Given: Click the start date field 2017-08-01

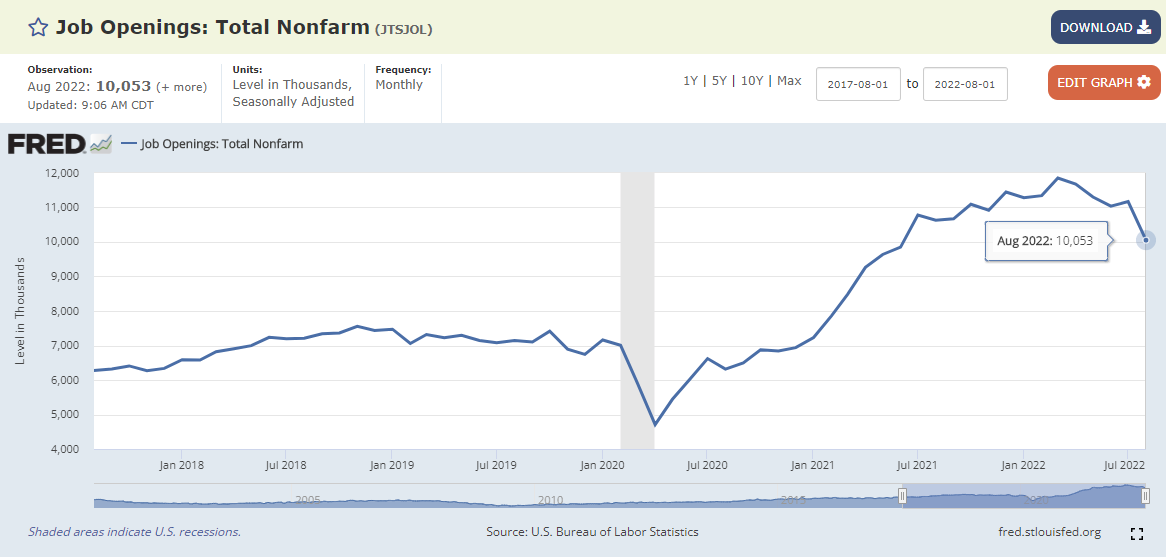Looking at the screenshot, I should (x=858, y=84).
